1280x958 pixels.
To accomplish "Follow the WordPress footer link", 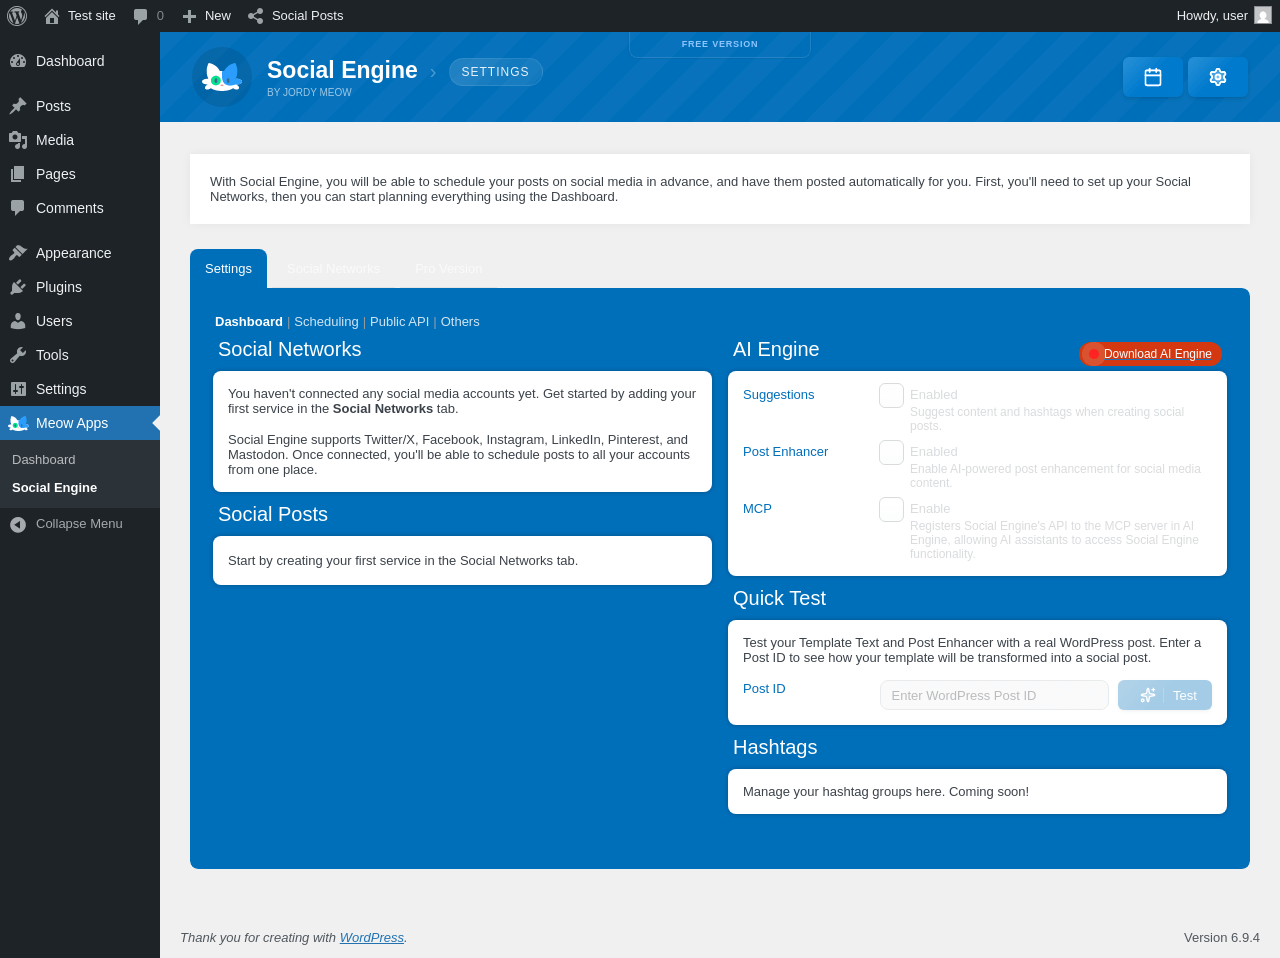I will [x=372, y=937].
